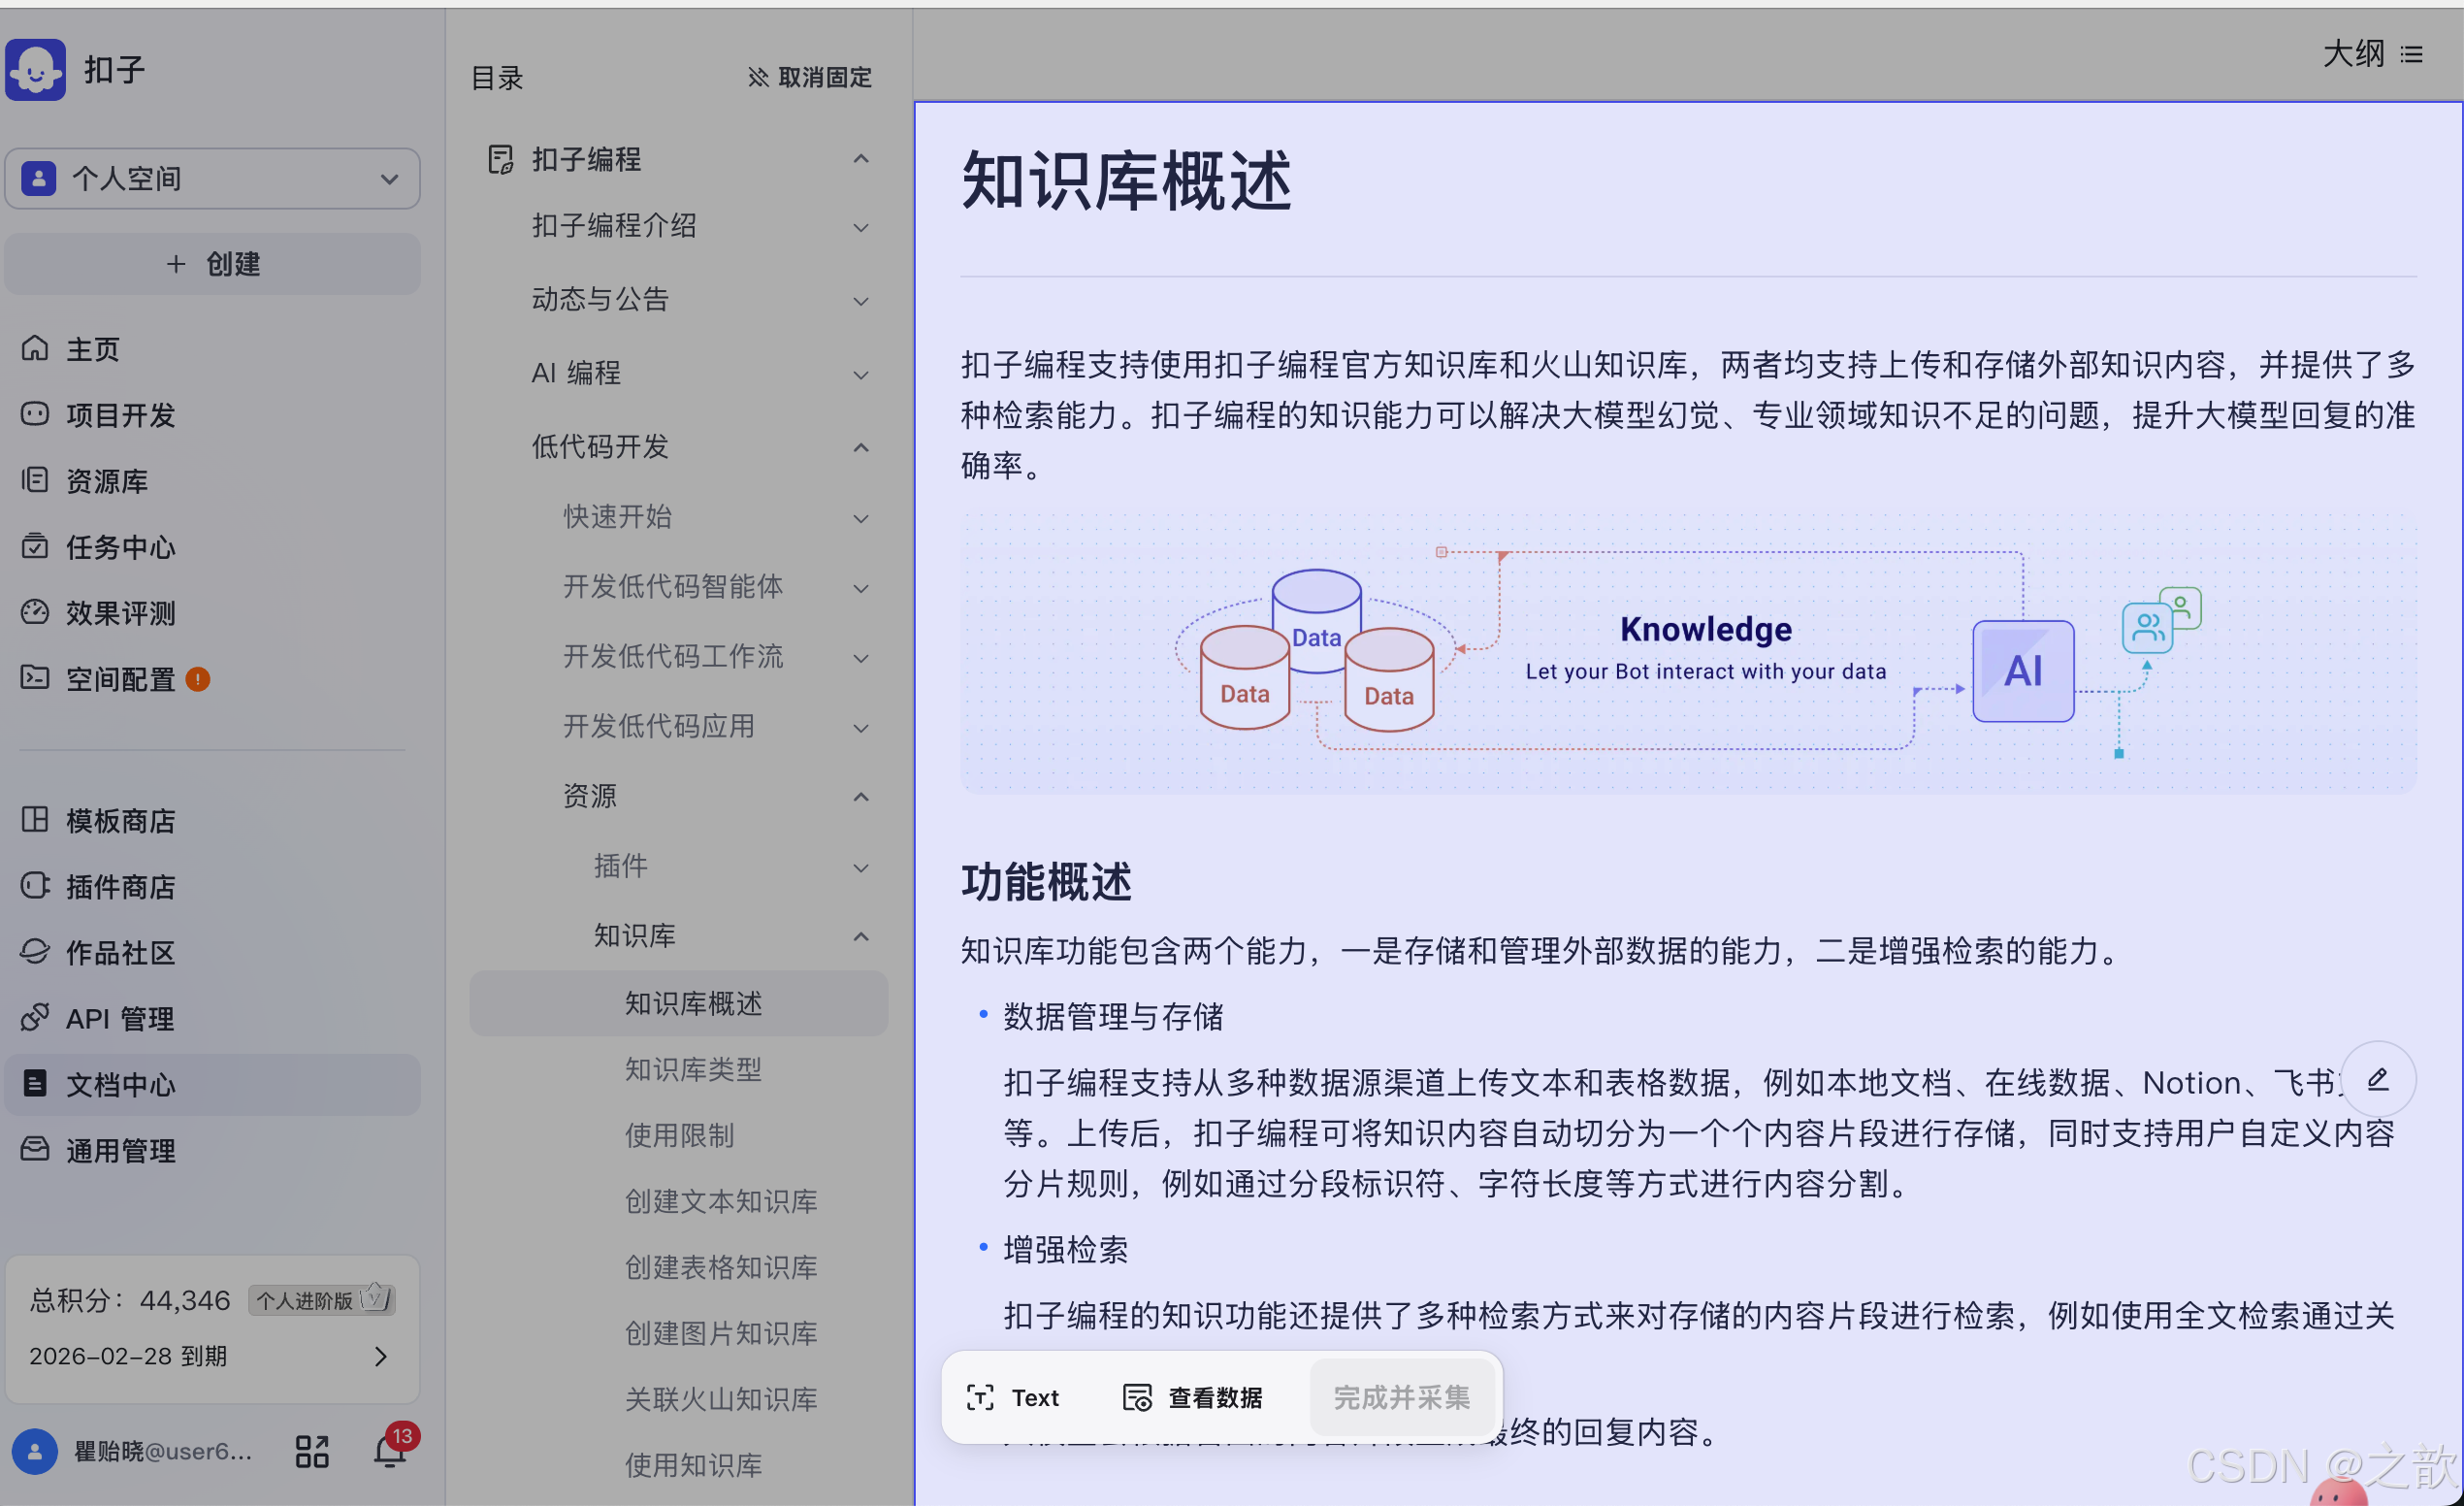
Task: Click the 创建 create button
Action: pos(211,264)
